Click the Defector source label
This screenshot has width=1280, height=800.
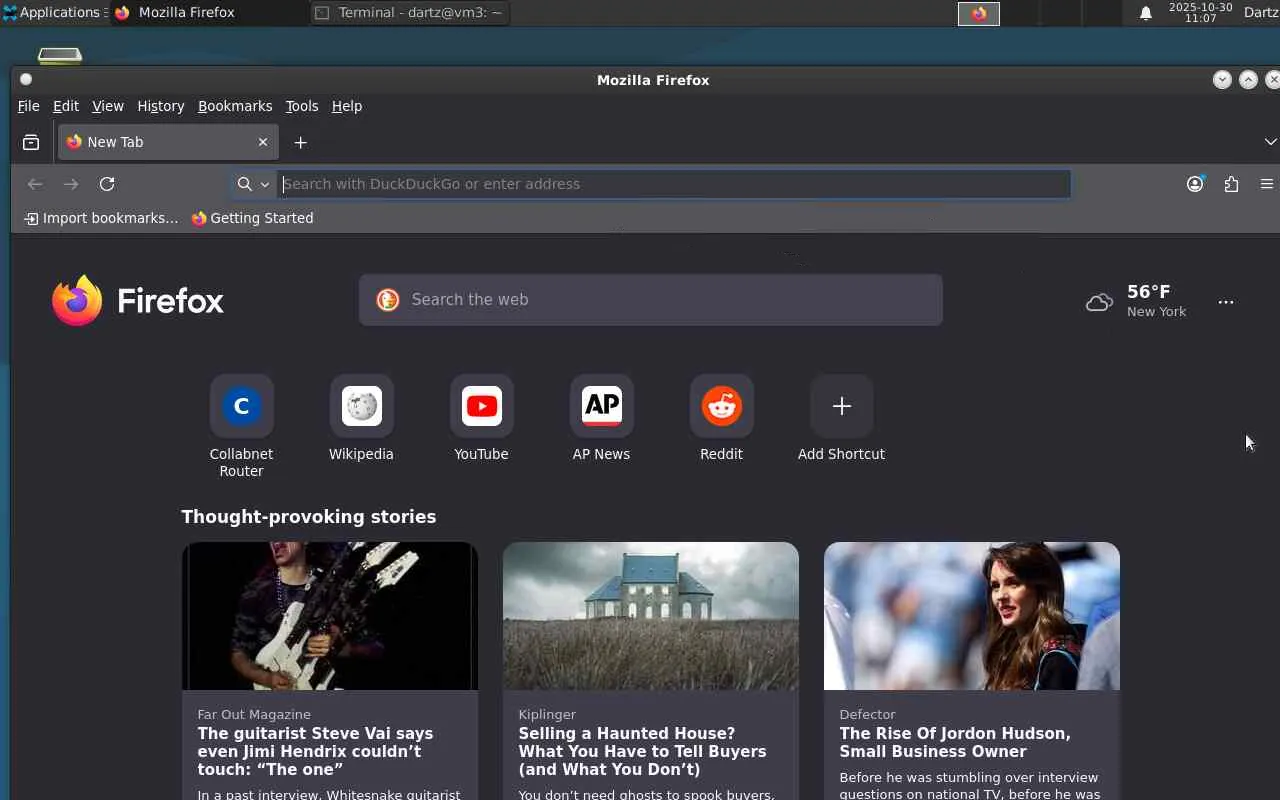867,715
